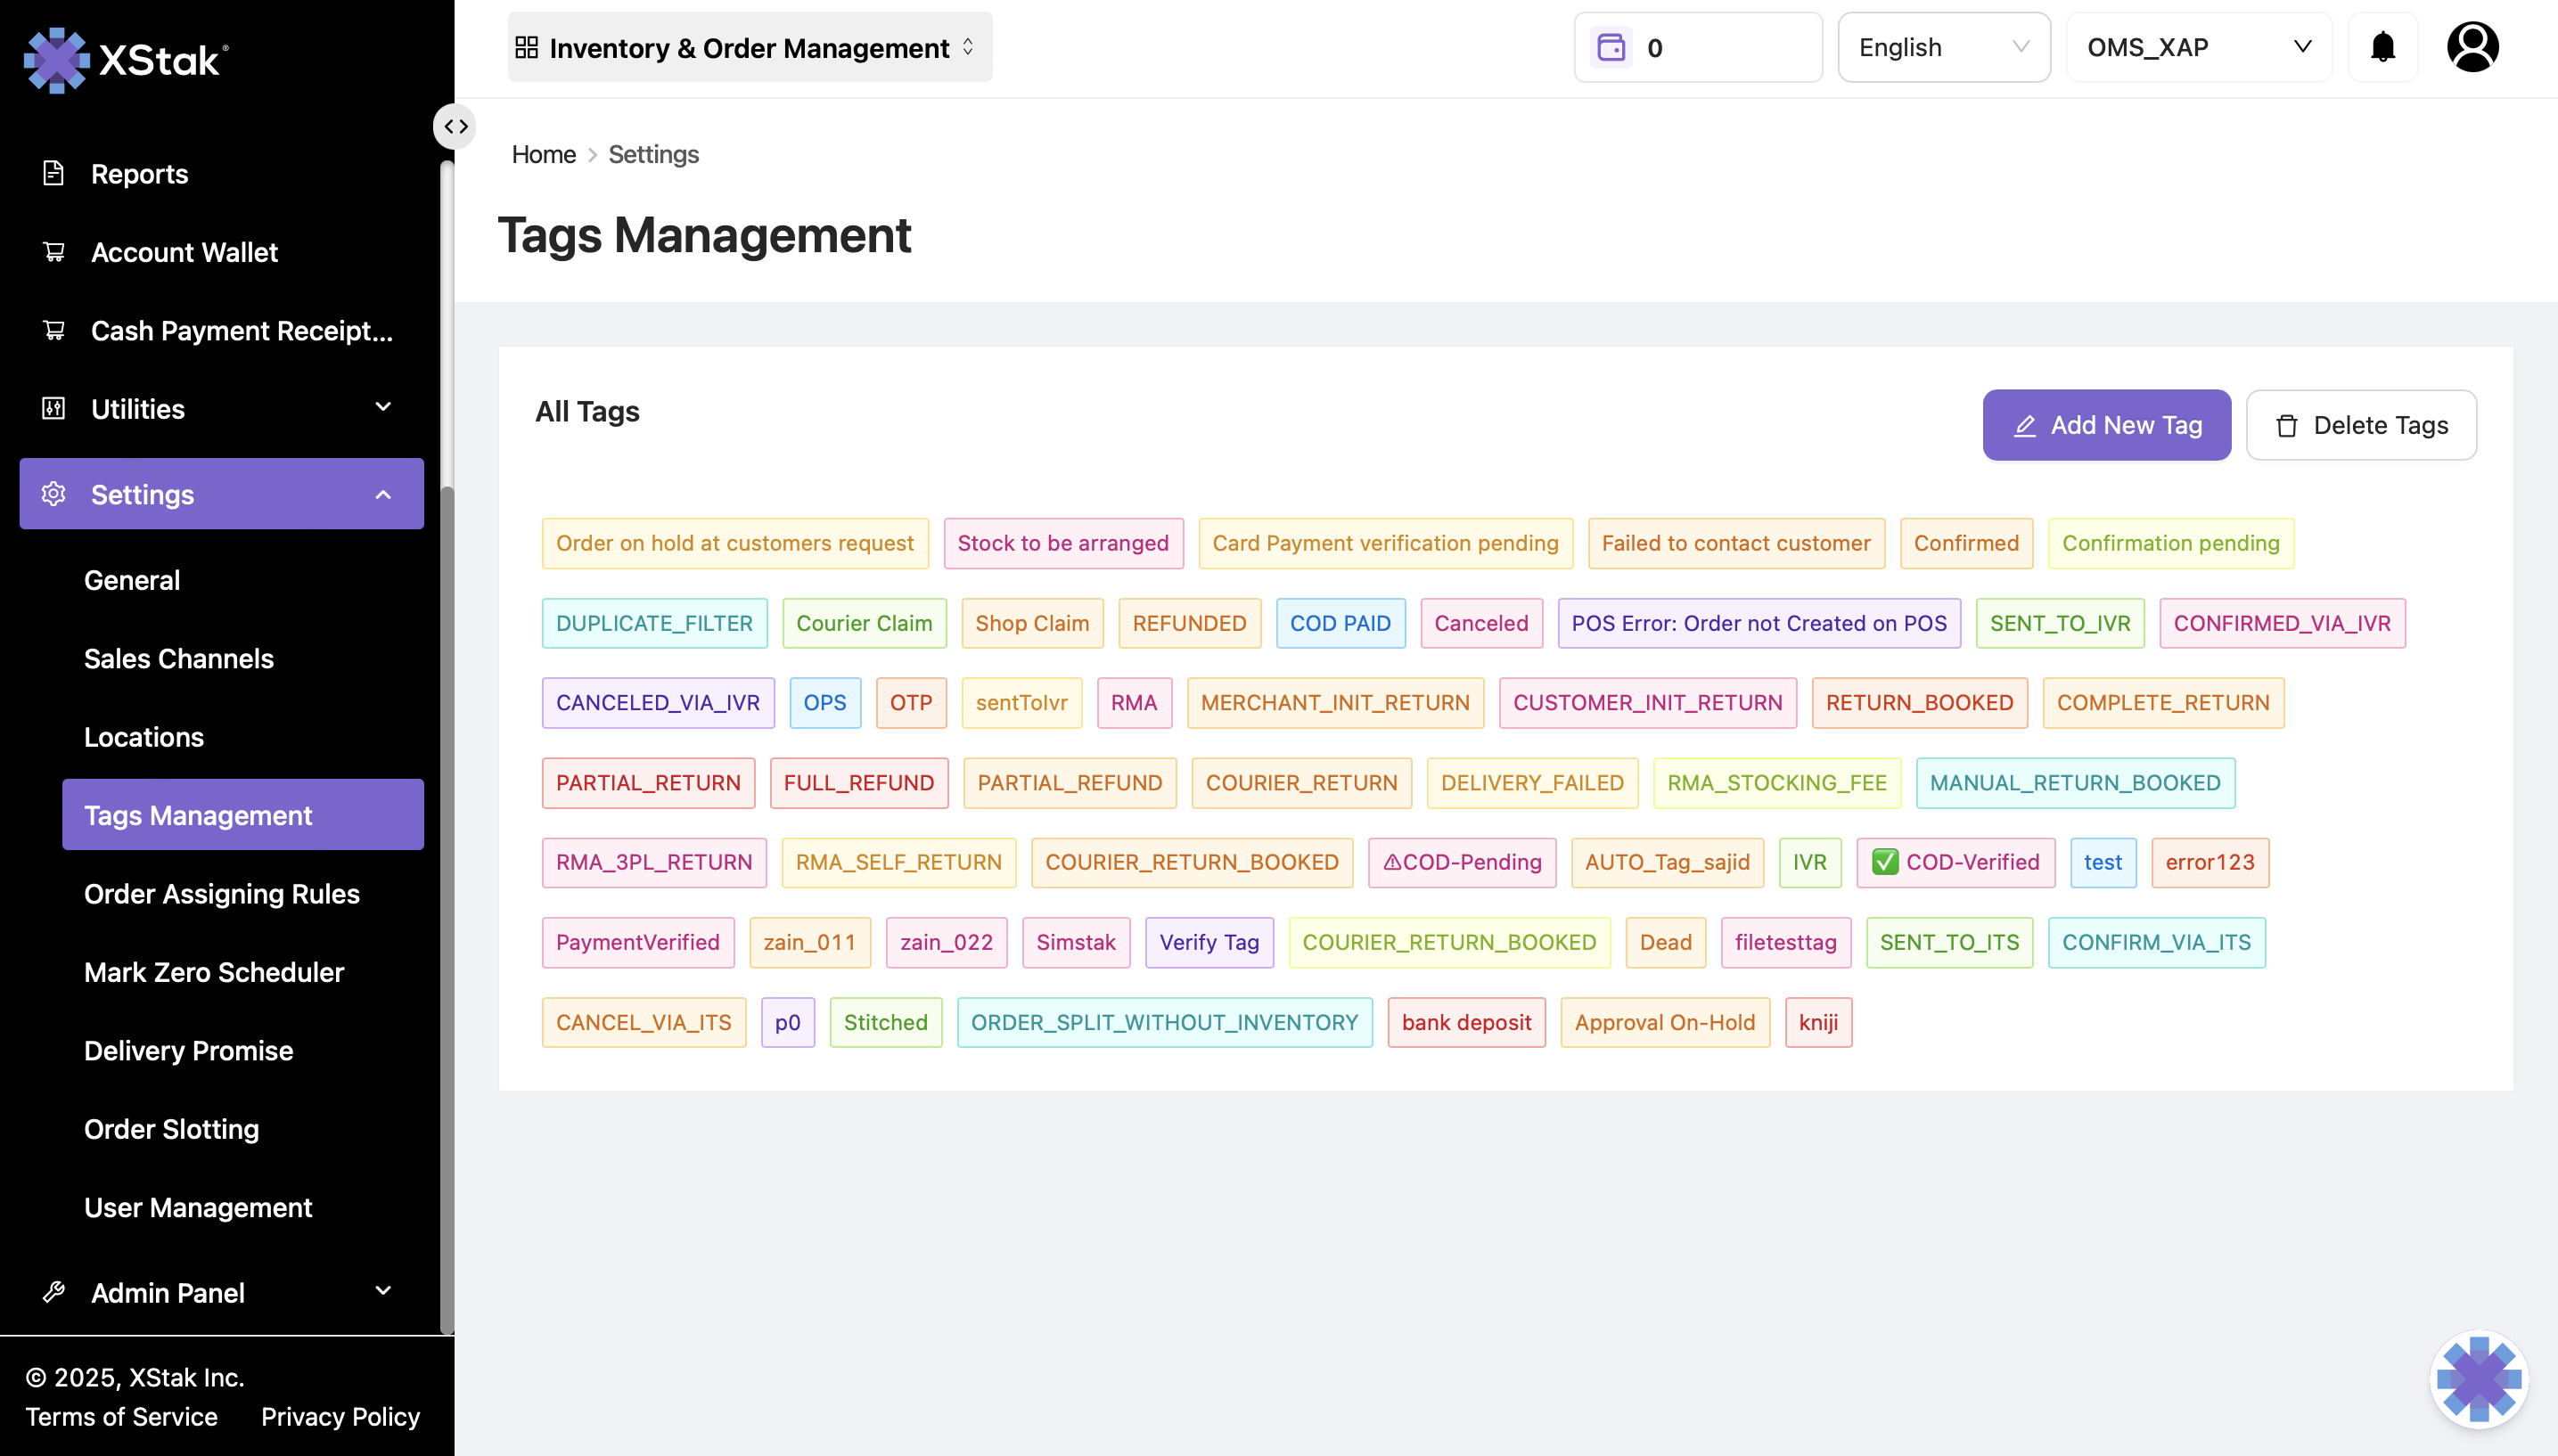Viewport: 2558px width, 1456px height.
Task: Click the Admin Panel wrench icon
Action: (54, 1292)
